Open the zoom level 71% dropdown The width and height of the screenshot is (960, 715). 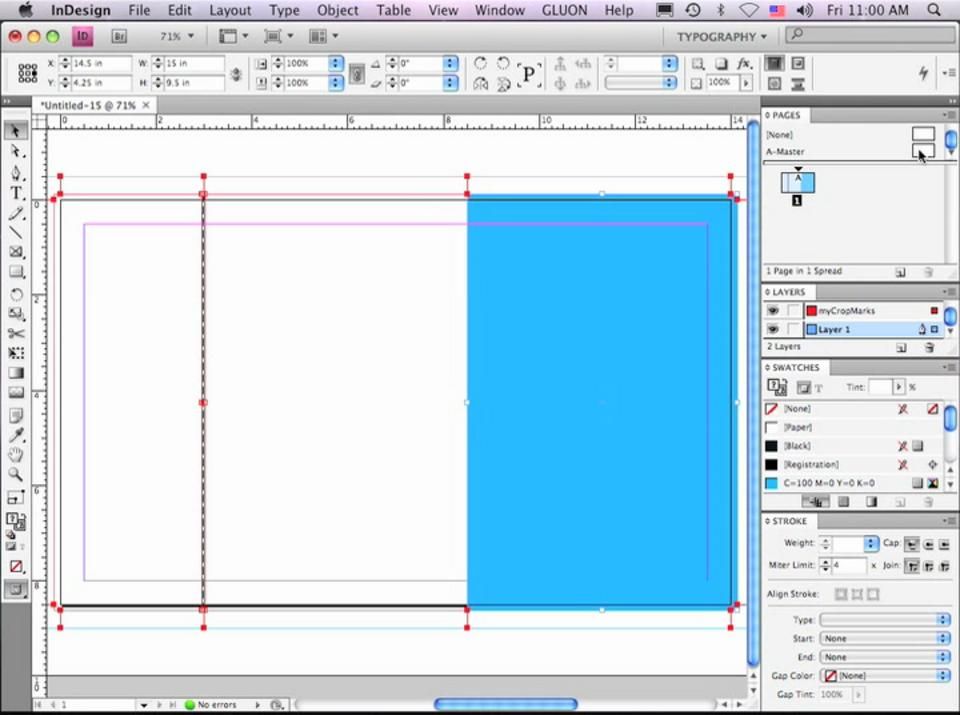click(177, 37)
